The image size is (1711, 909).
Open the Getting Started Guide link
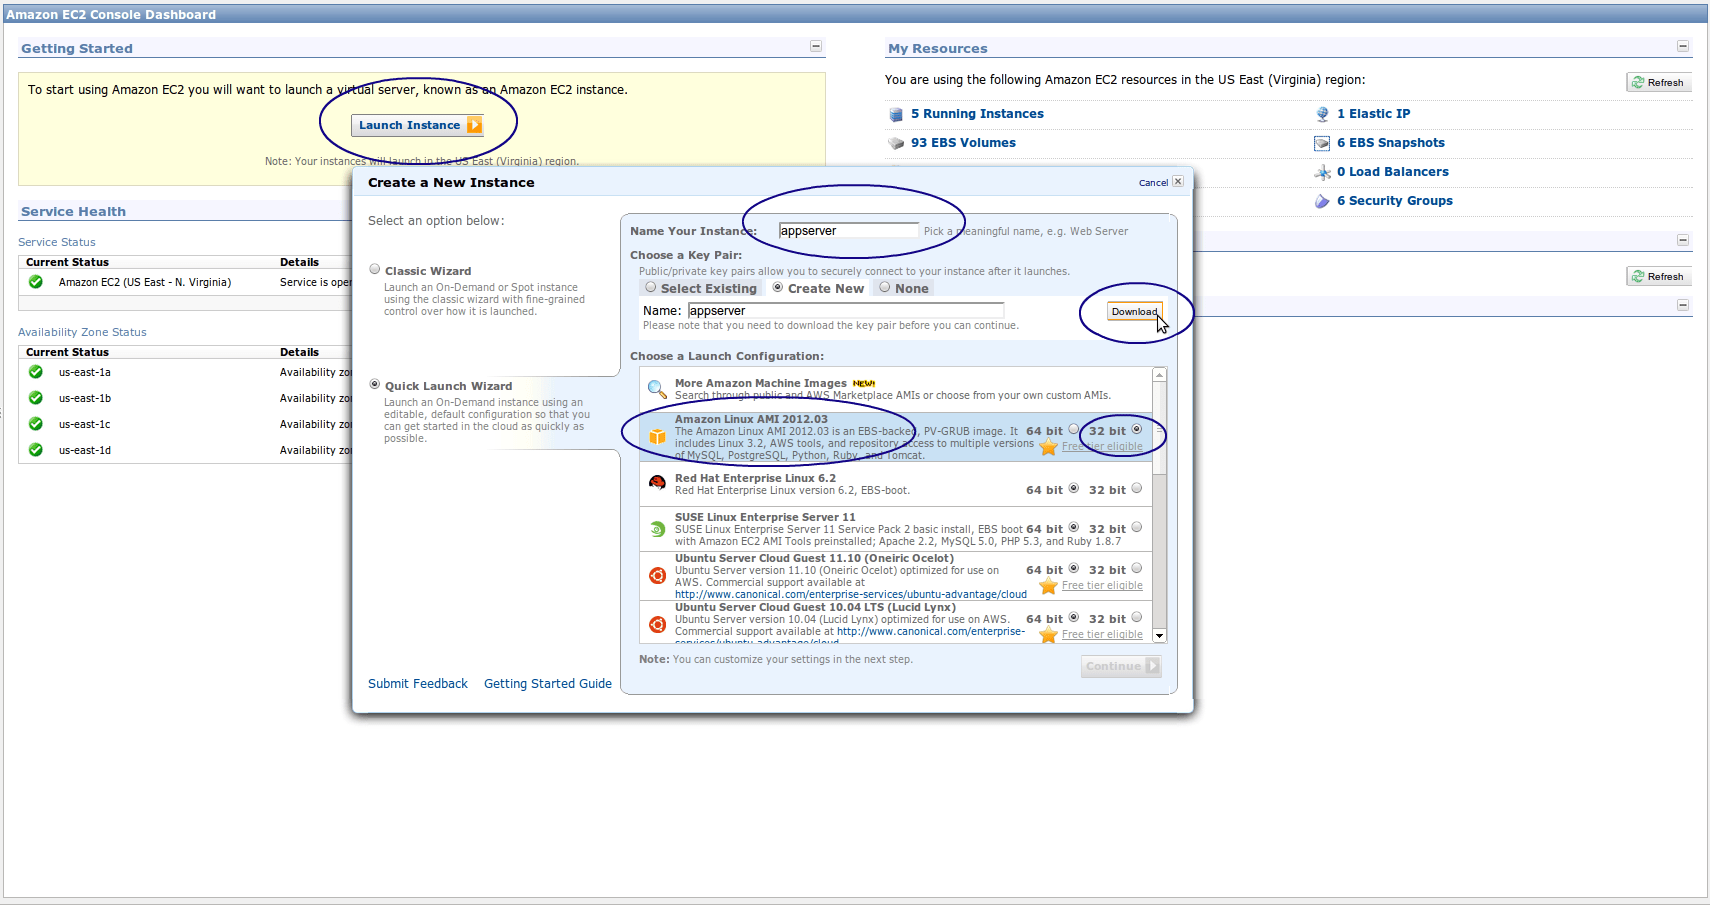pos(547,684)
